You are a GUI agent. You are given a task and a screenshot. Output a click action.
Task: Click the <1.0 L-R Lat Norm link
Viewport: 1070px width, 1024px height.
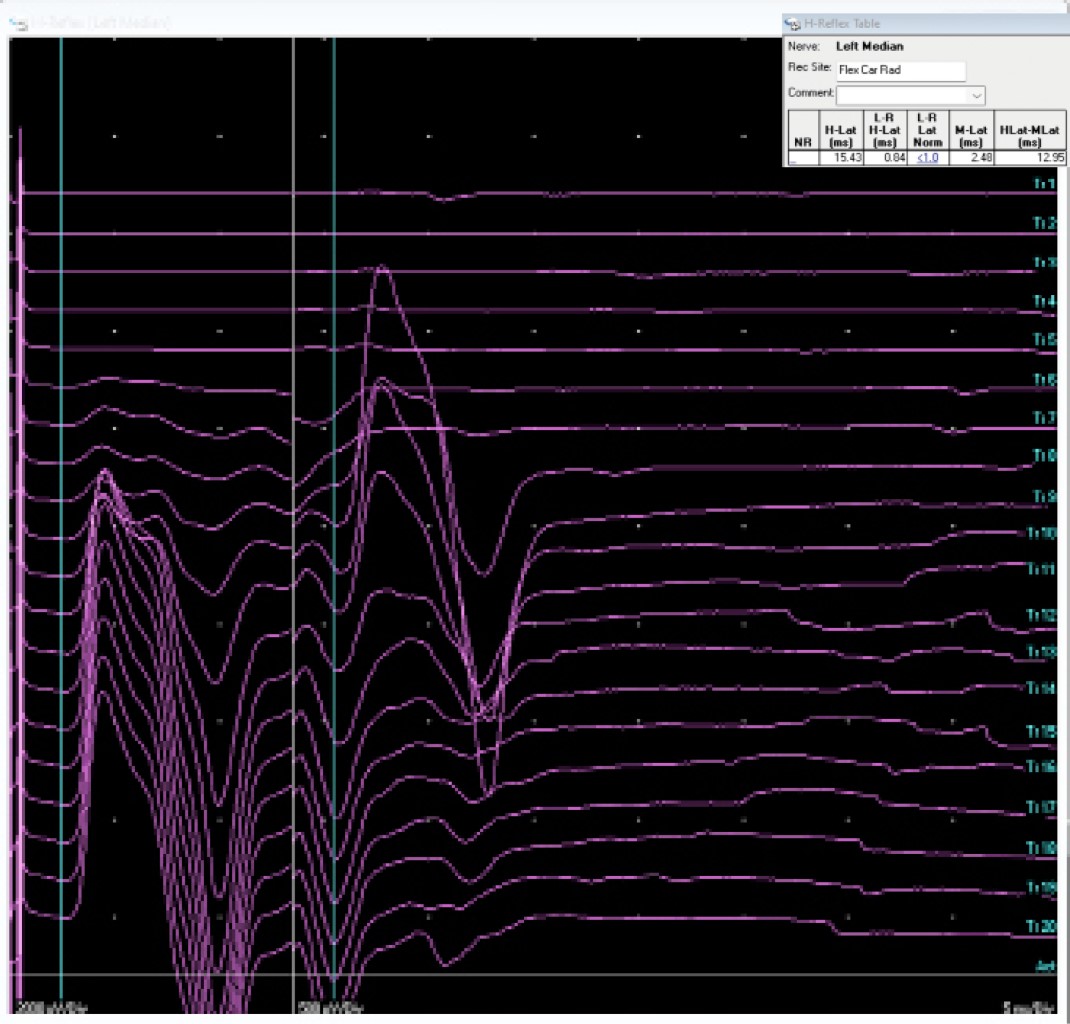[x=927, y=158]
